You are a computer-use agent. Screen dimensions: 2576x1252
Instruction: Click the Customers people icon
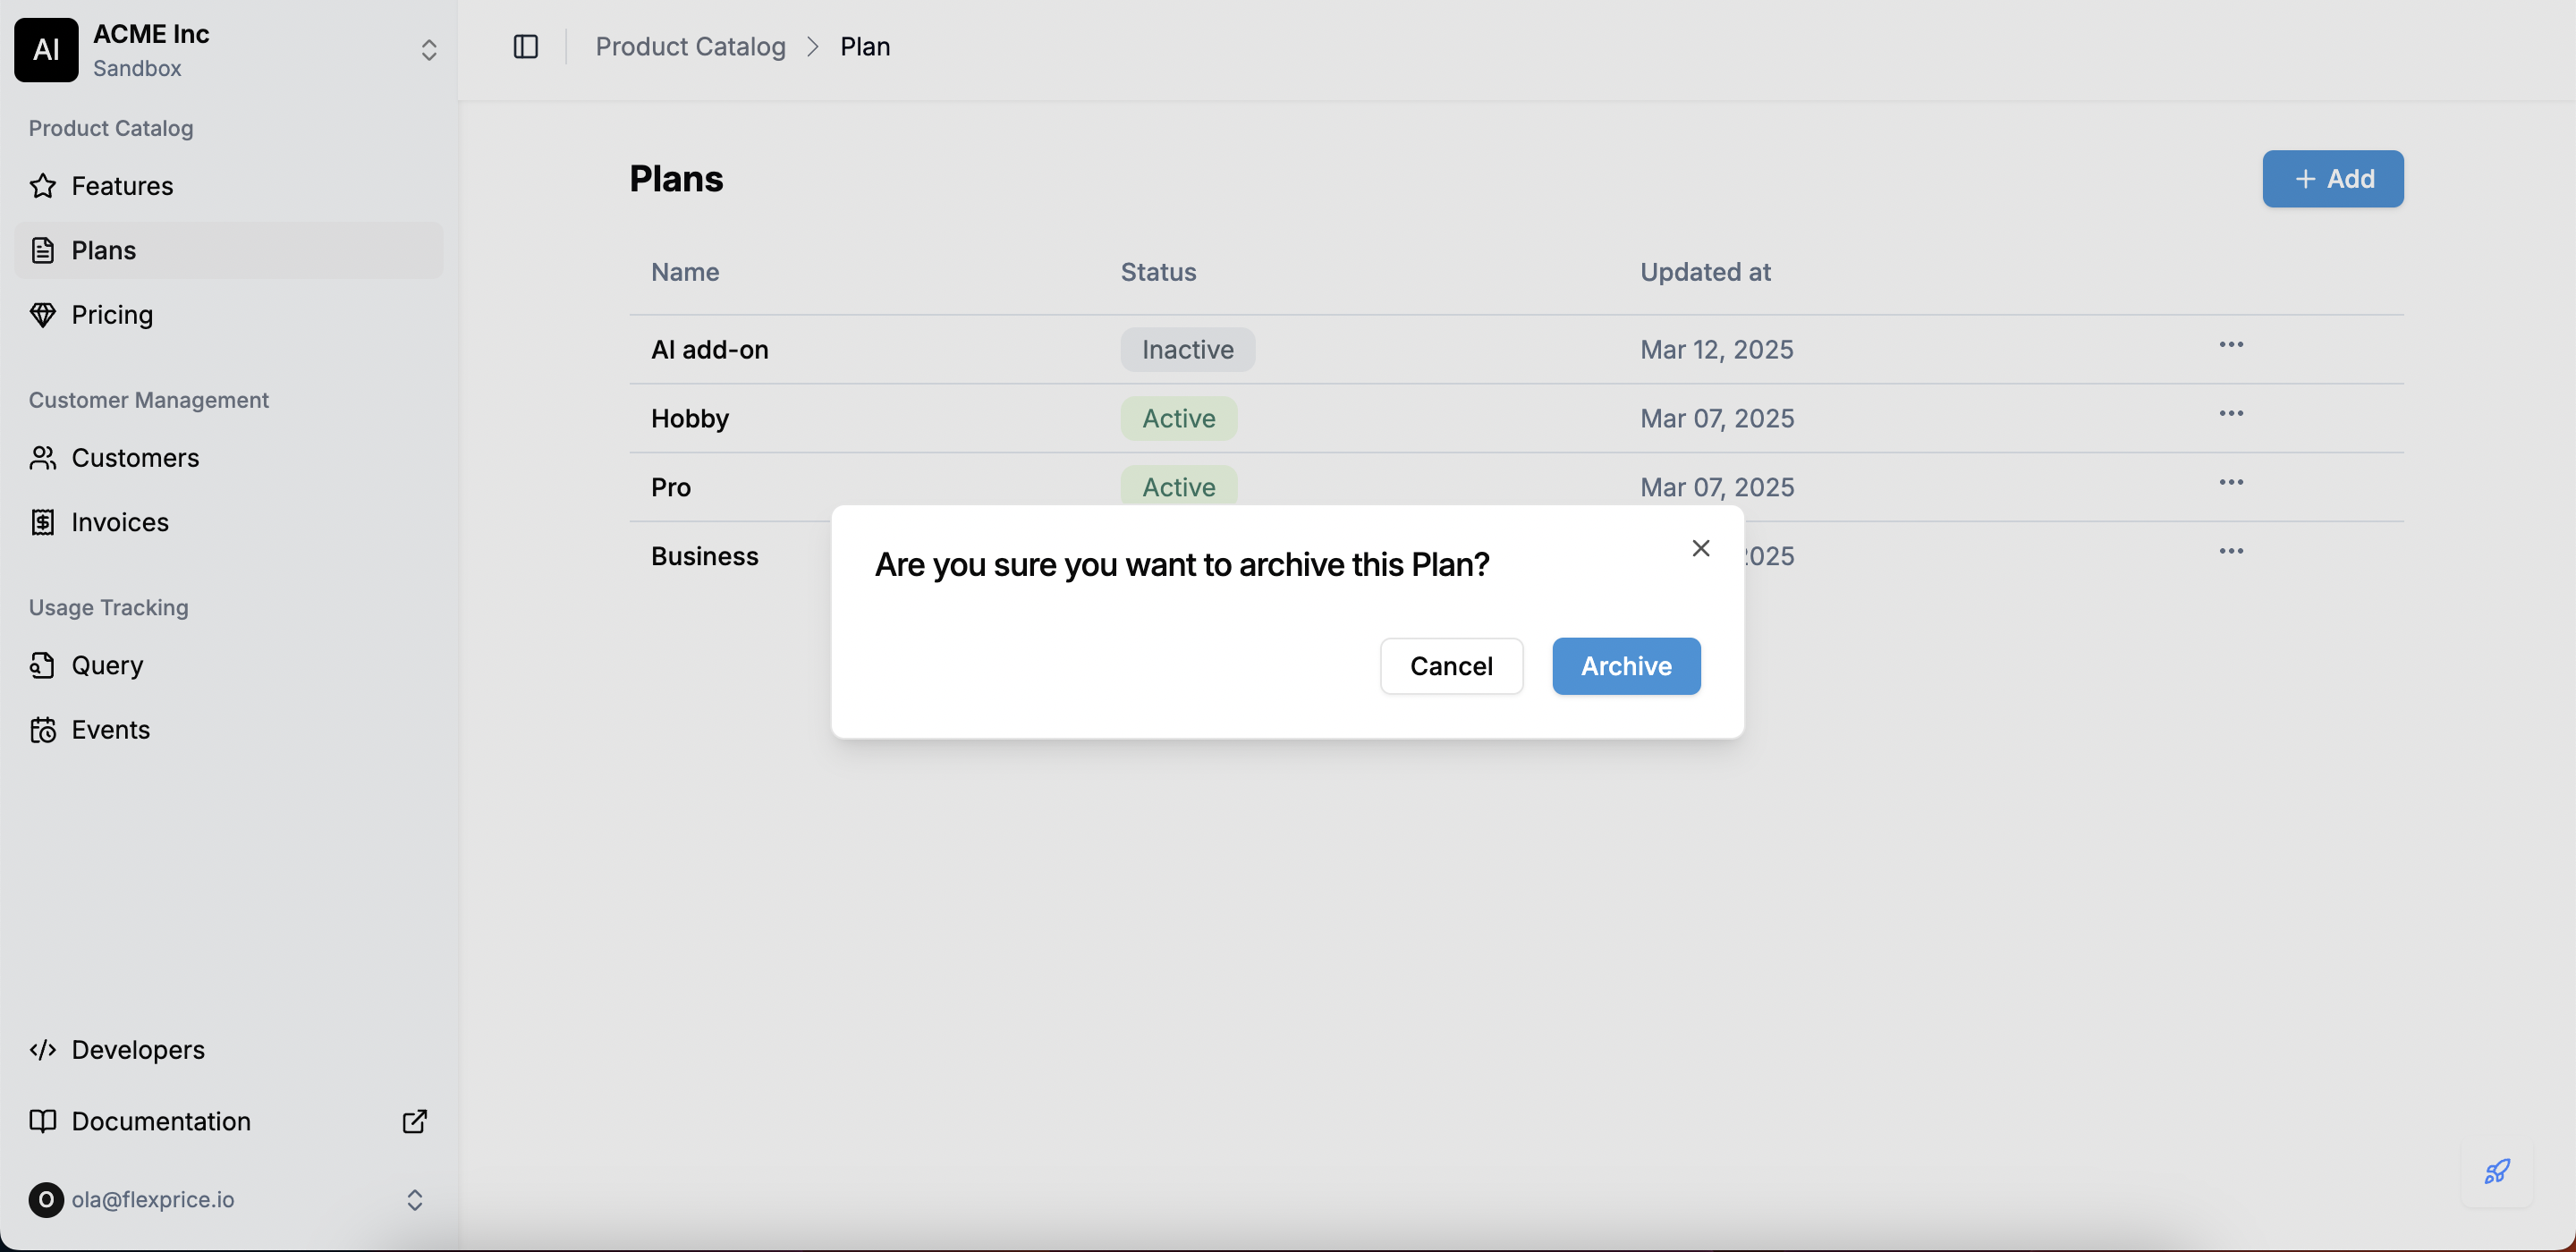(x=43, y=458)
